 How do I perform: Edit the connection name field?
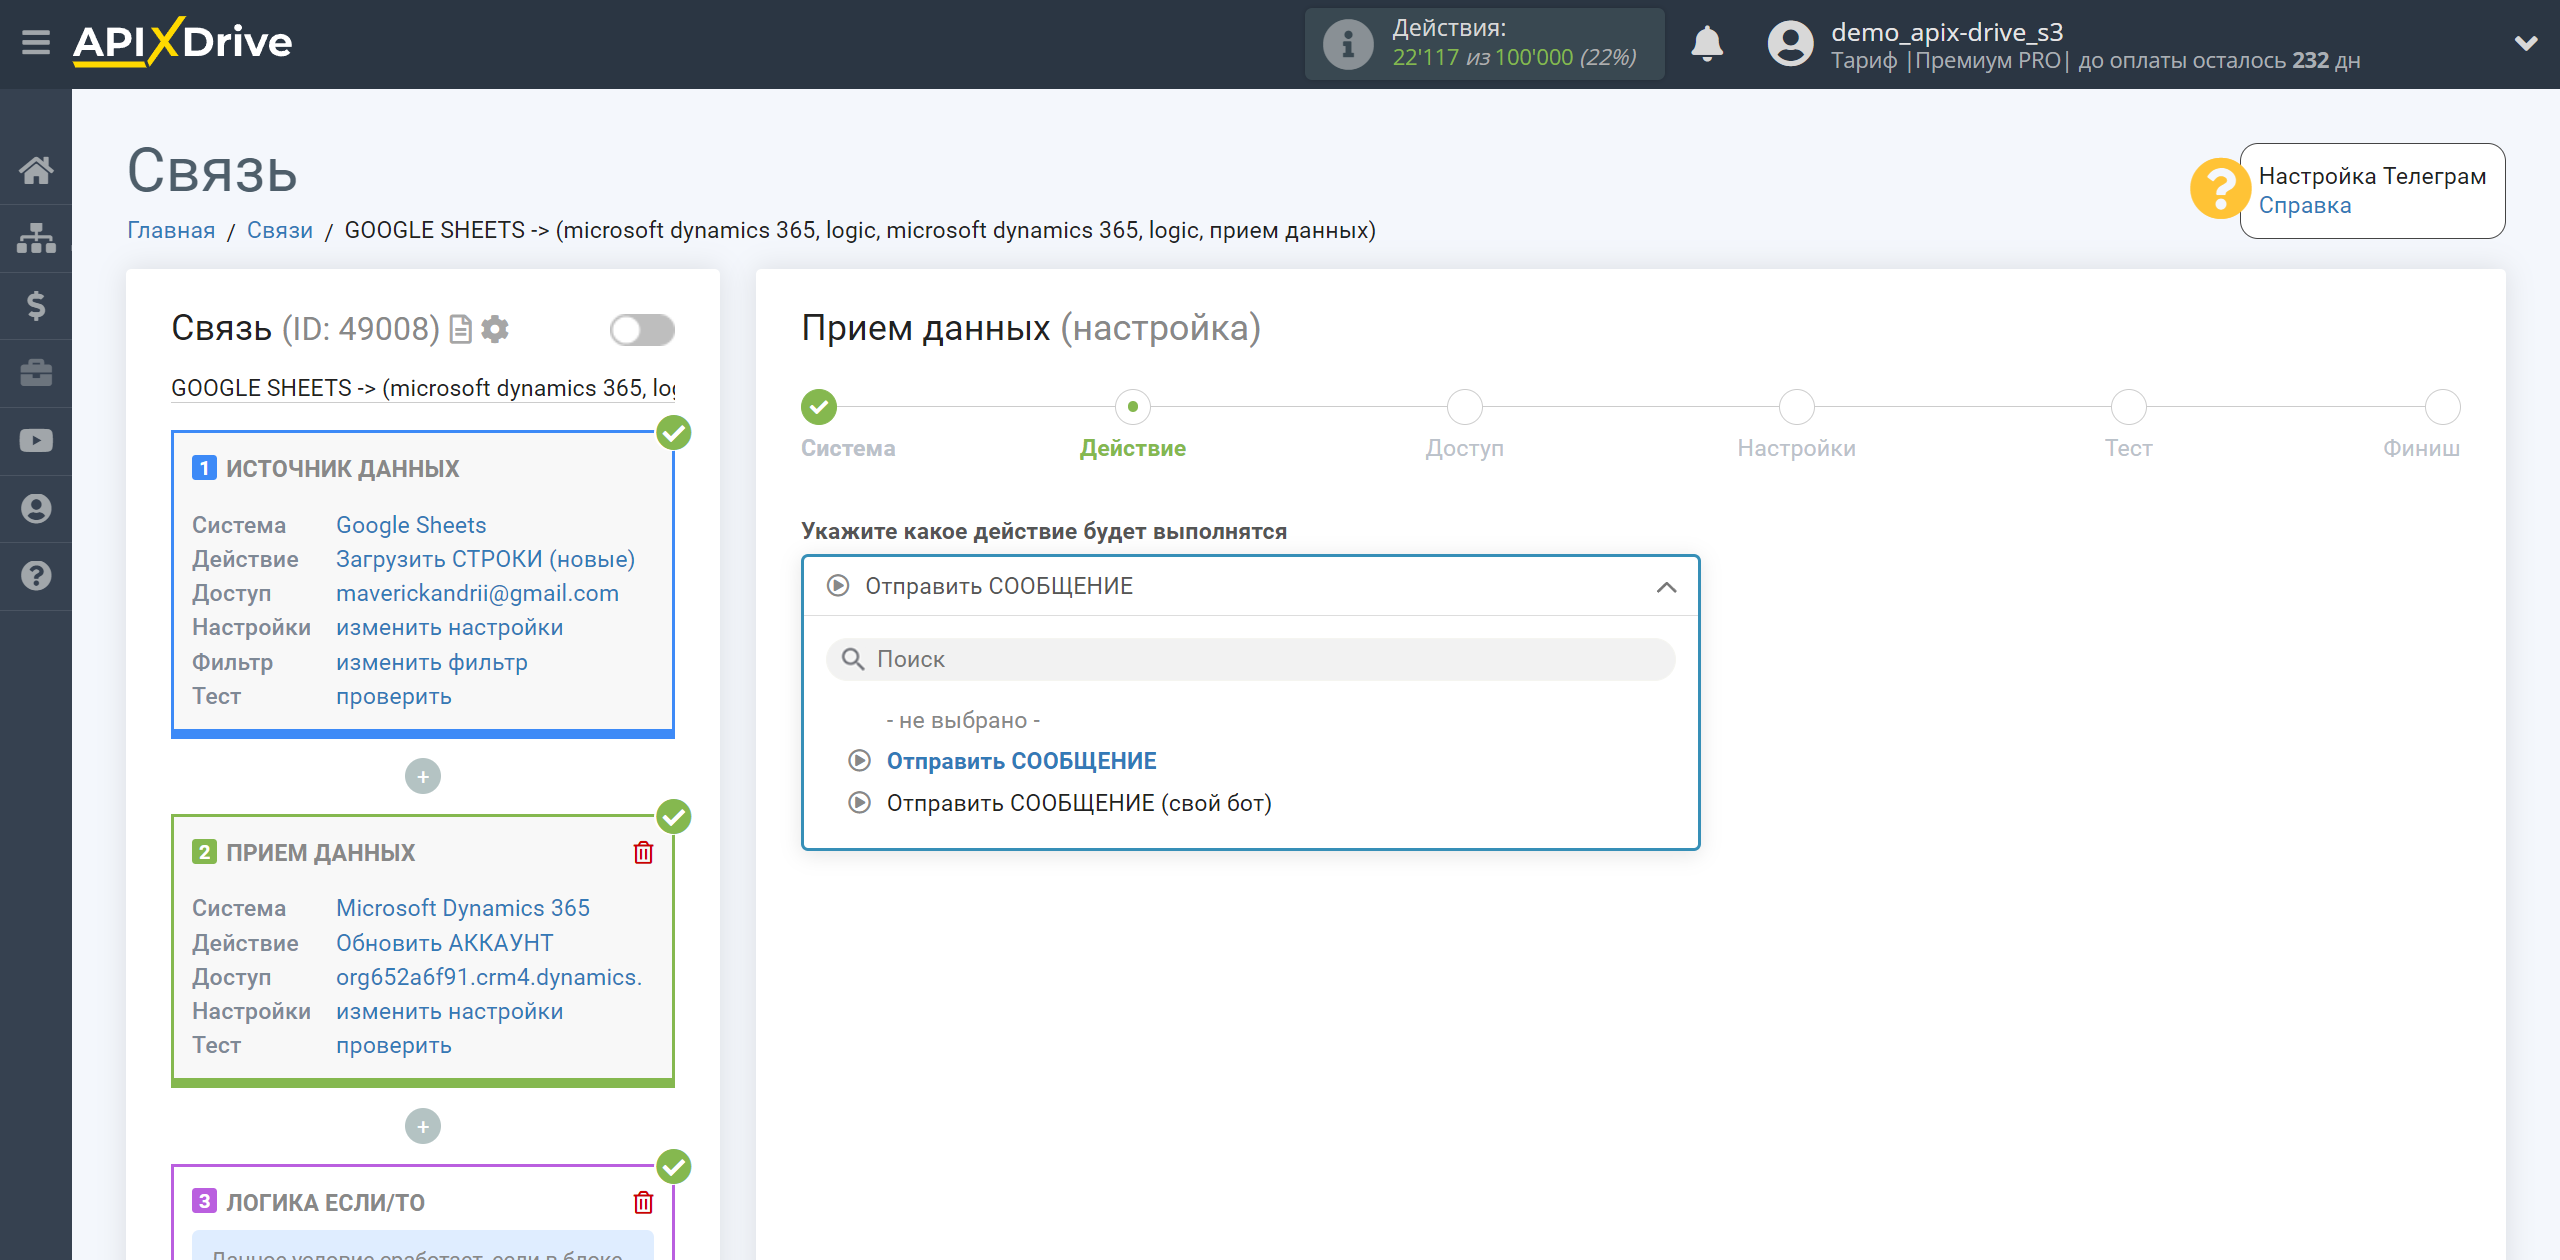tap(423, 388)
